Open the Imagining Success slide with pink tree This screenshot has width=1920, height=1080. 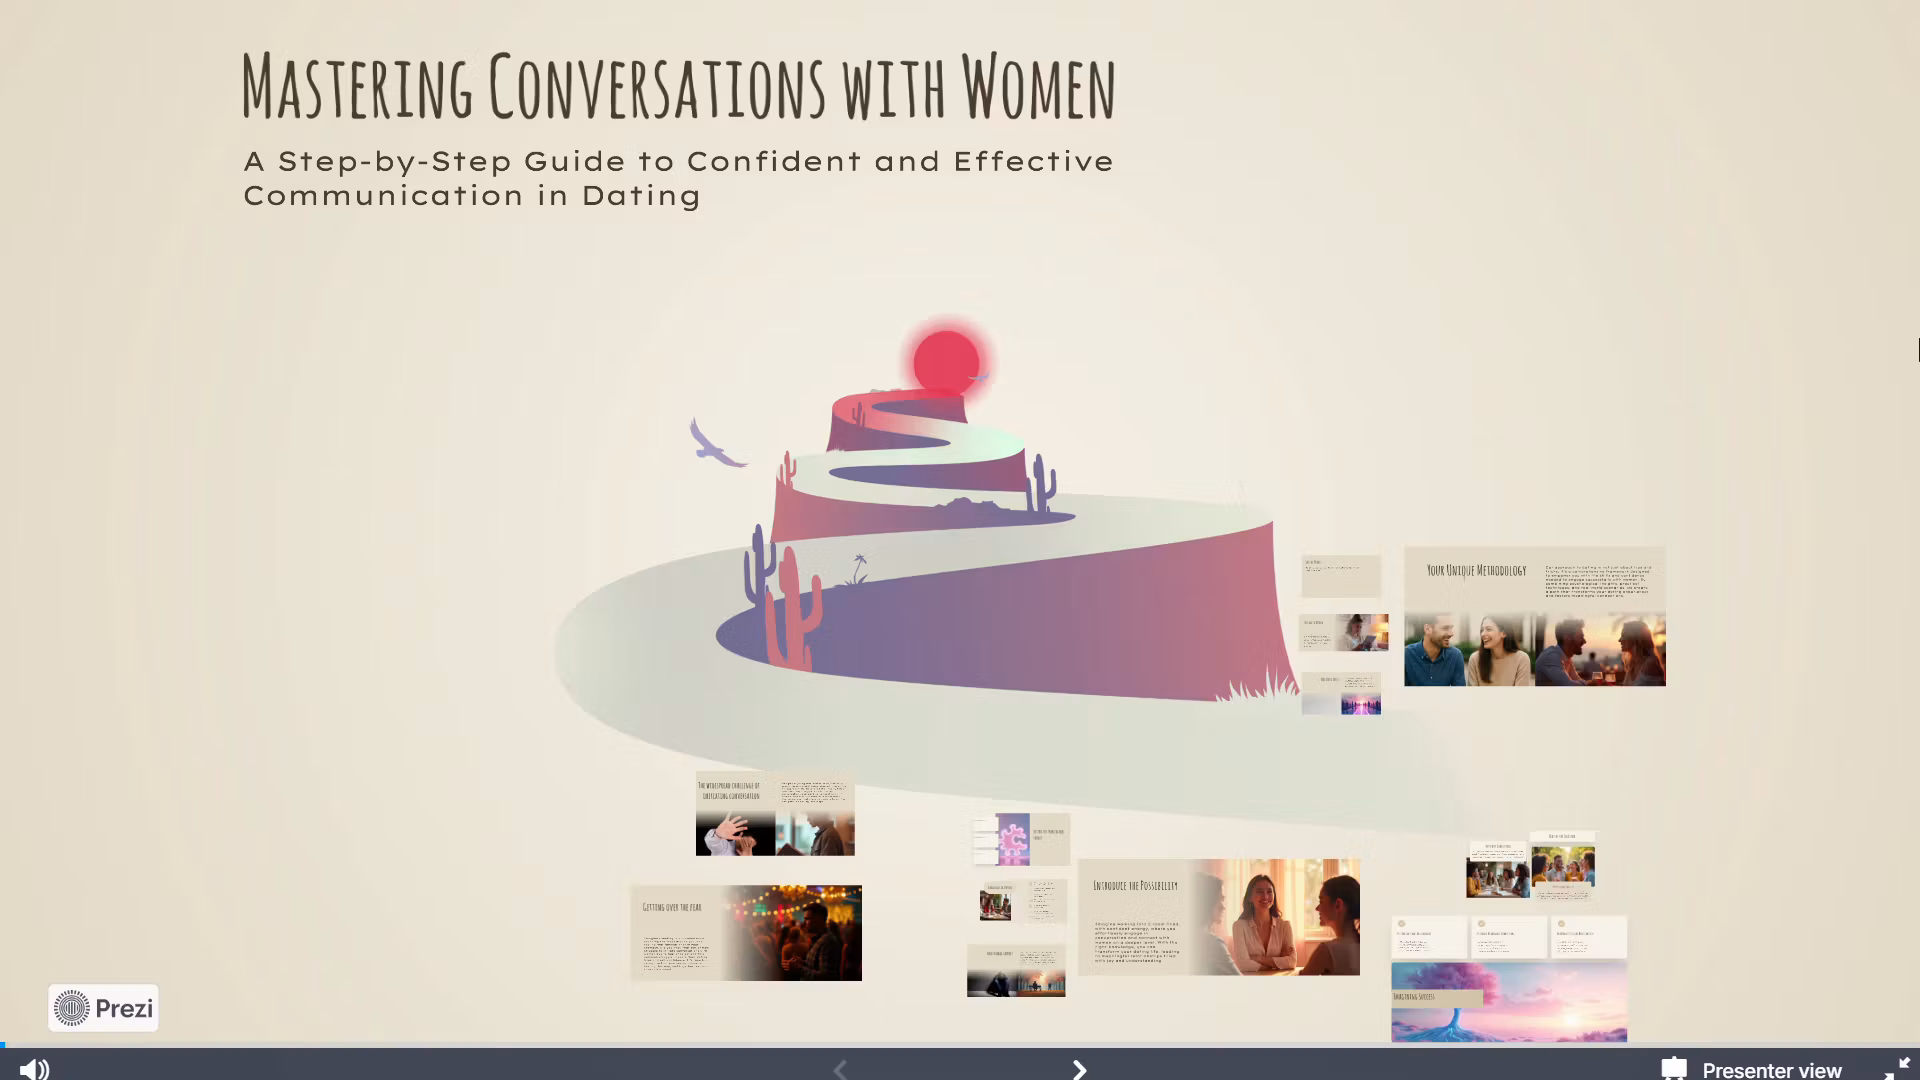coord(1509,1002)
